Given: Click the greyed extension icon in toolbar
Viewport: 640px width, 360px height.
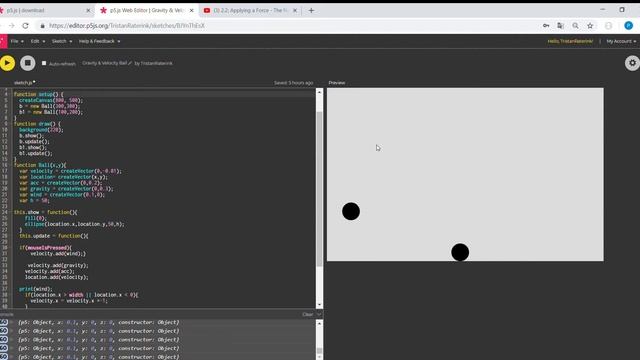Looking at the screenshot, I should [609, 26].
